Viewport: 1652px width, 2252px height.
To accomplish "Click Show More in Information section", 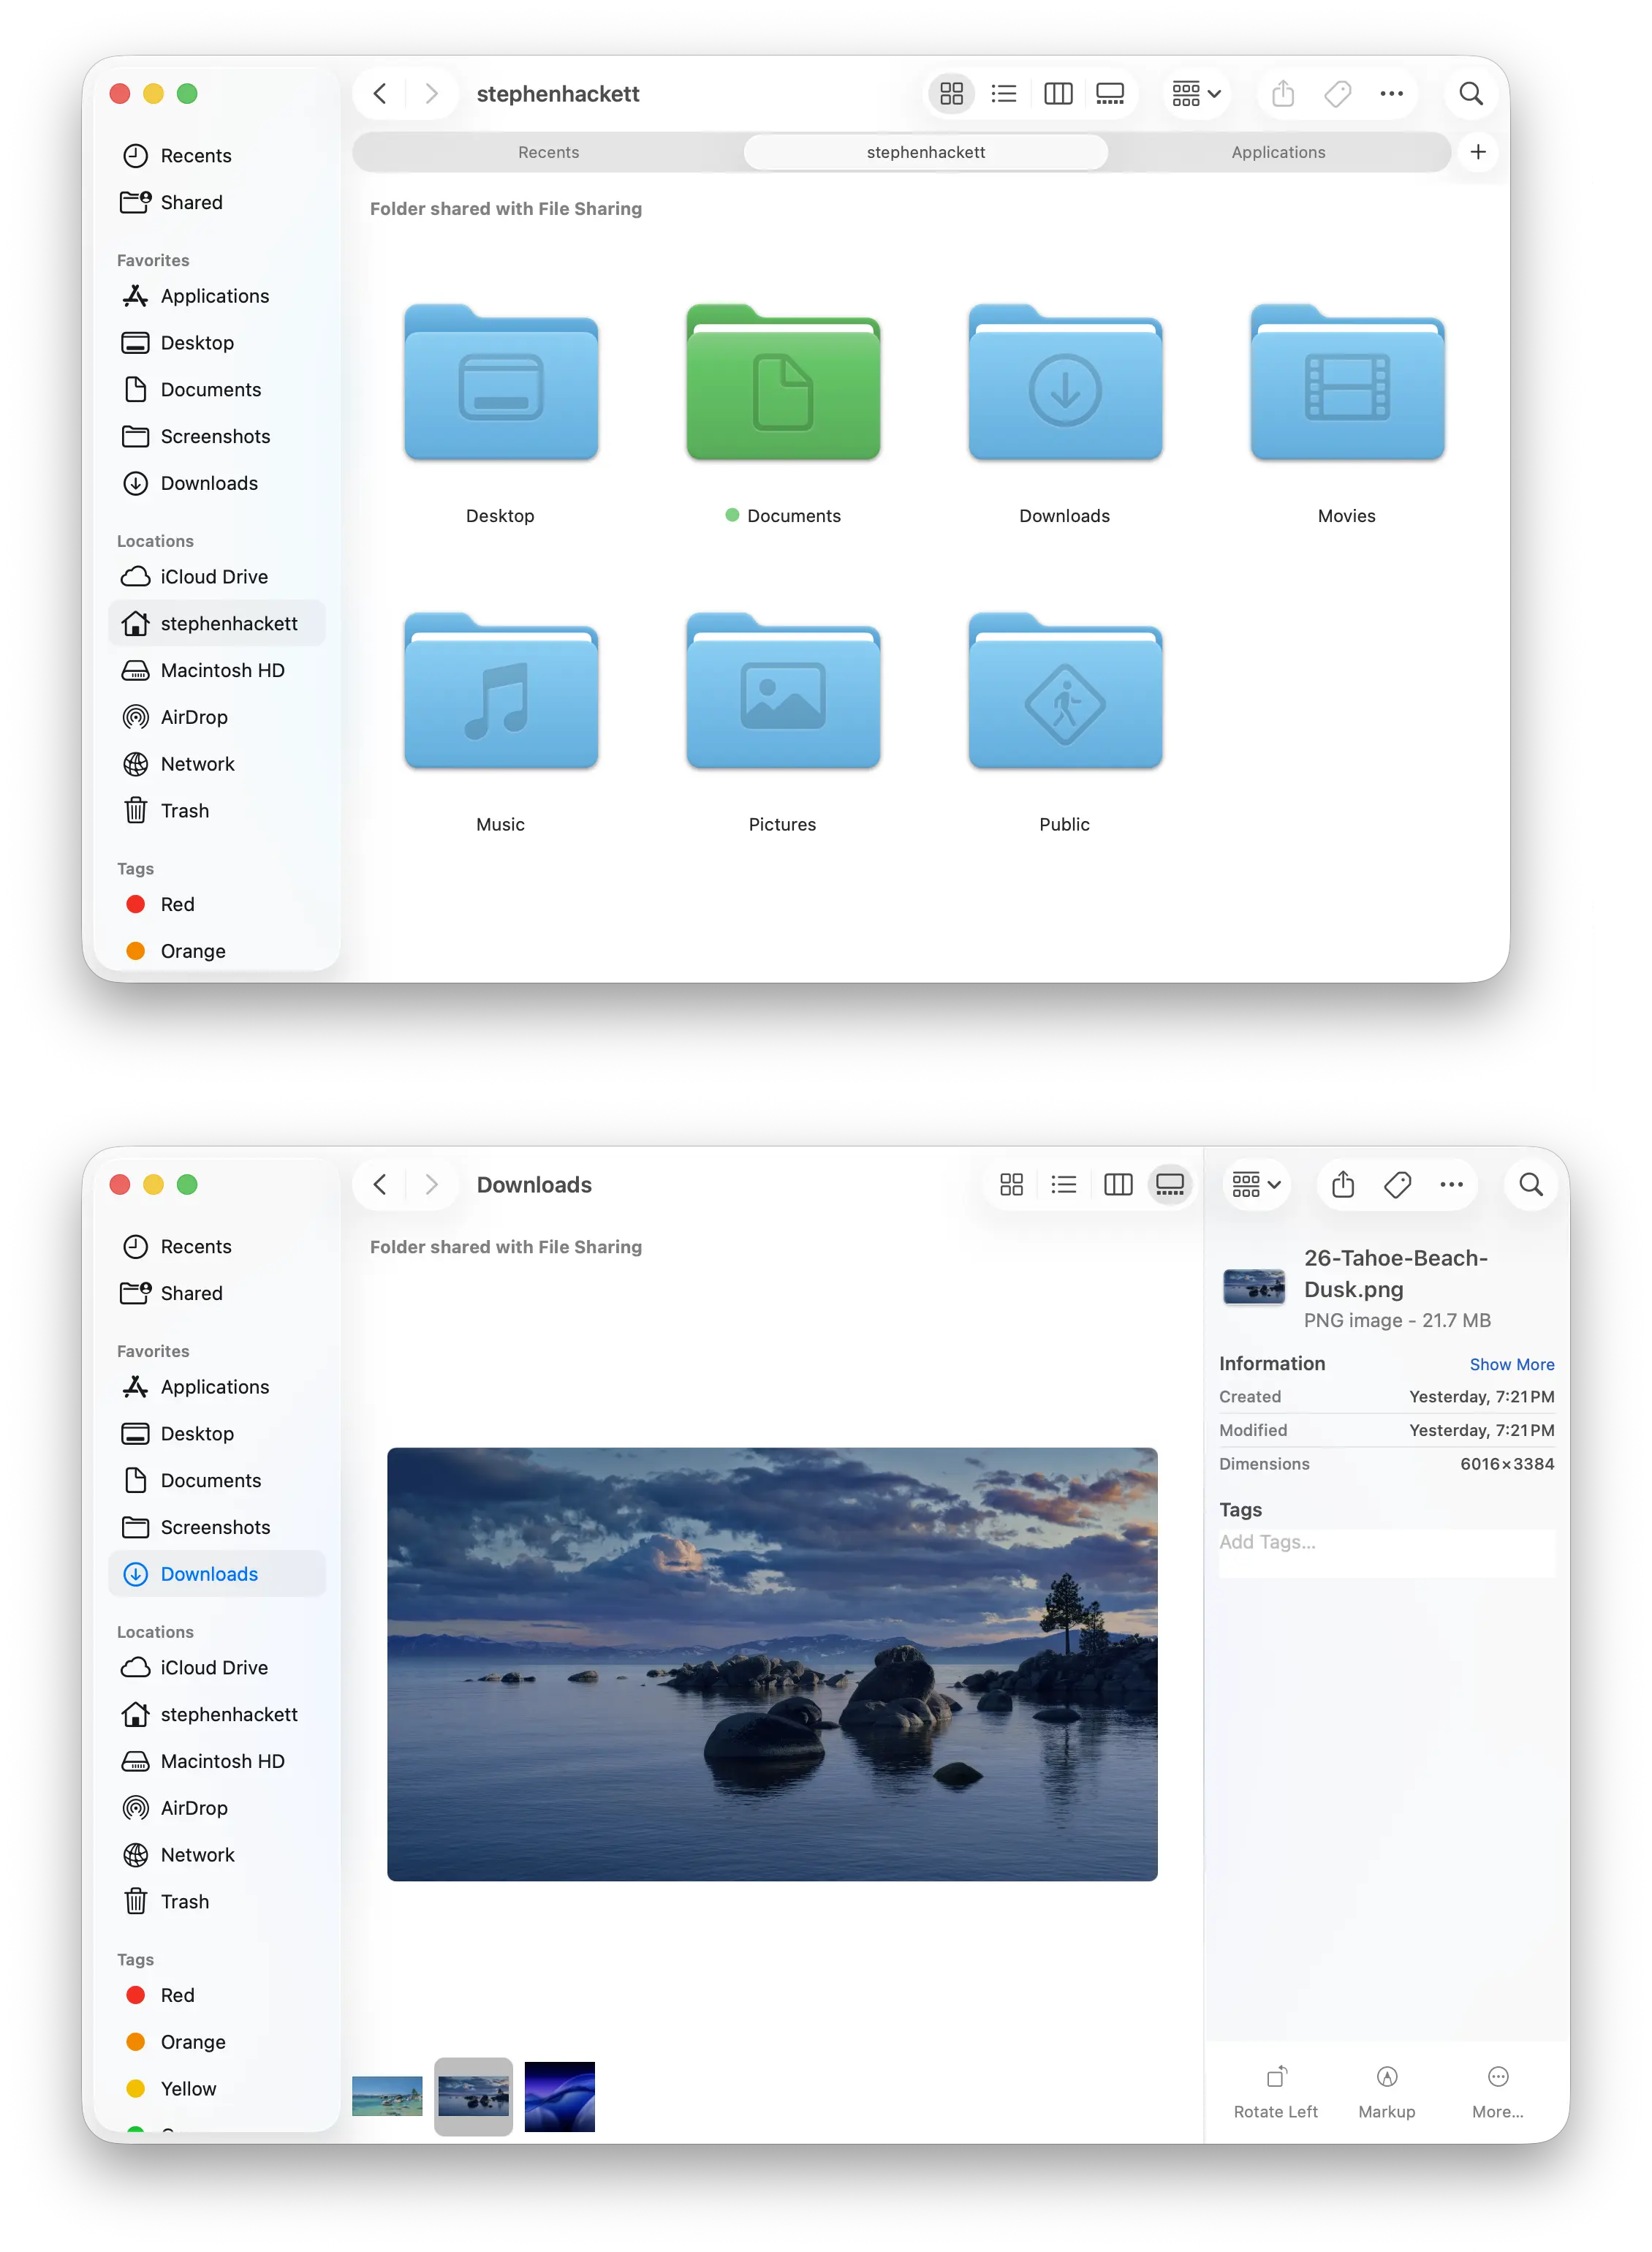I will [1511, 1364].
